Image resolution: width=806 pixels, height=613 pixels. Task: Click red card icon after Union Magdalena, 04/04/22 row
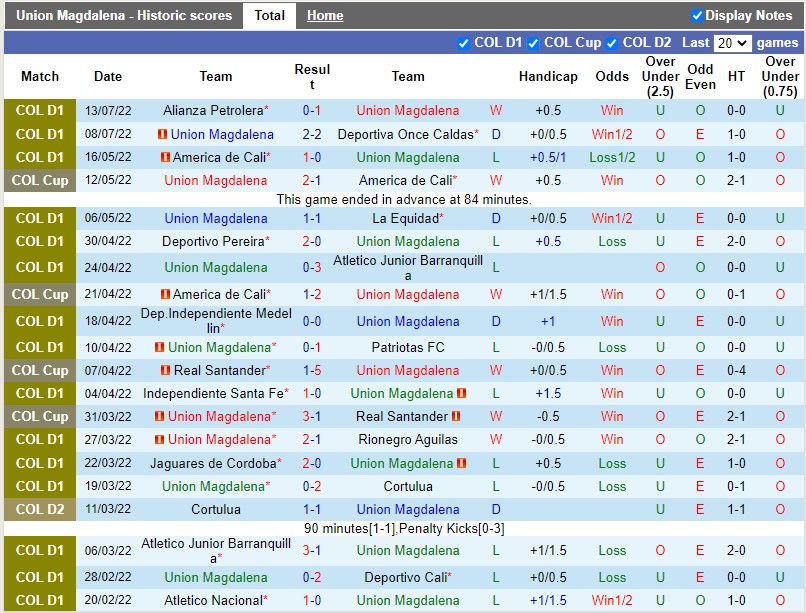(x=461, y=394)
